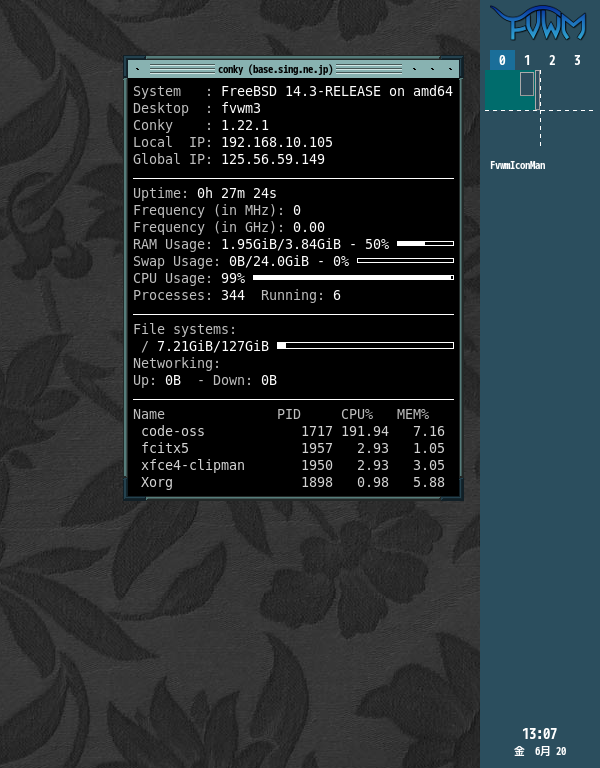Image resolution: width=600 pixels, height=768 pixels.
Task: Switch to desk 0 in pager
Action: coord(502,60)
